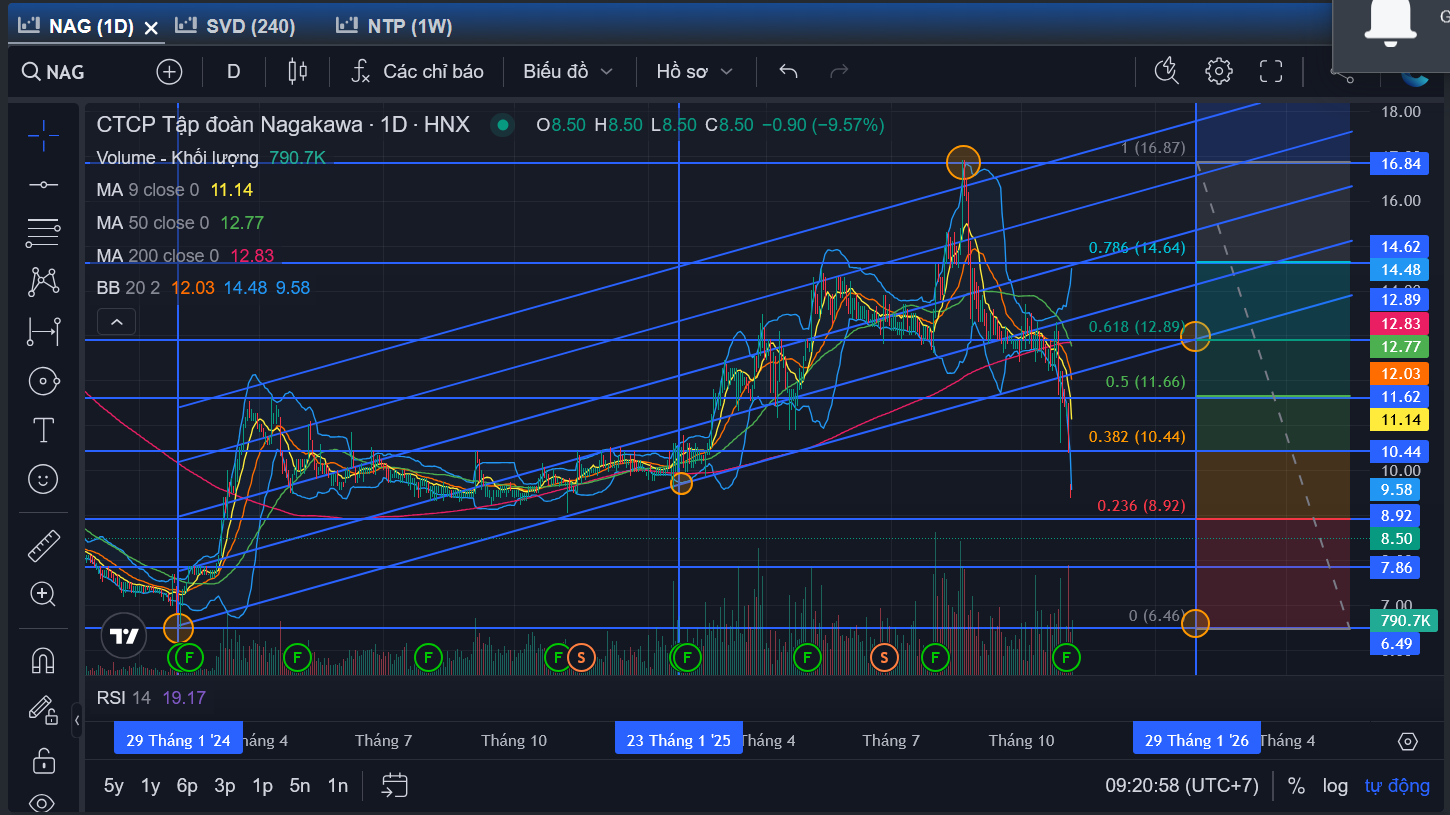
Task: Set chart range to 1p
Action: [262, 786]
